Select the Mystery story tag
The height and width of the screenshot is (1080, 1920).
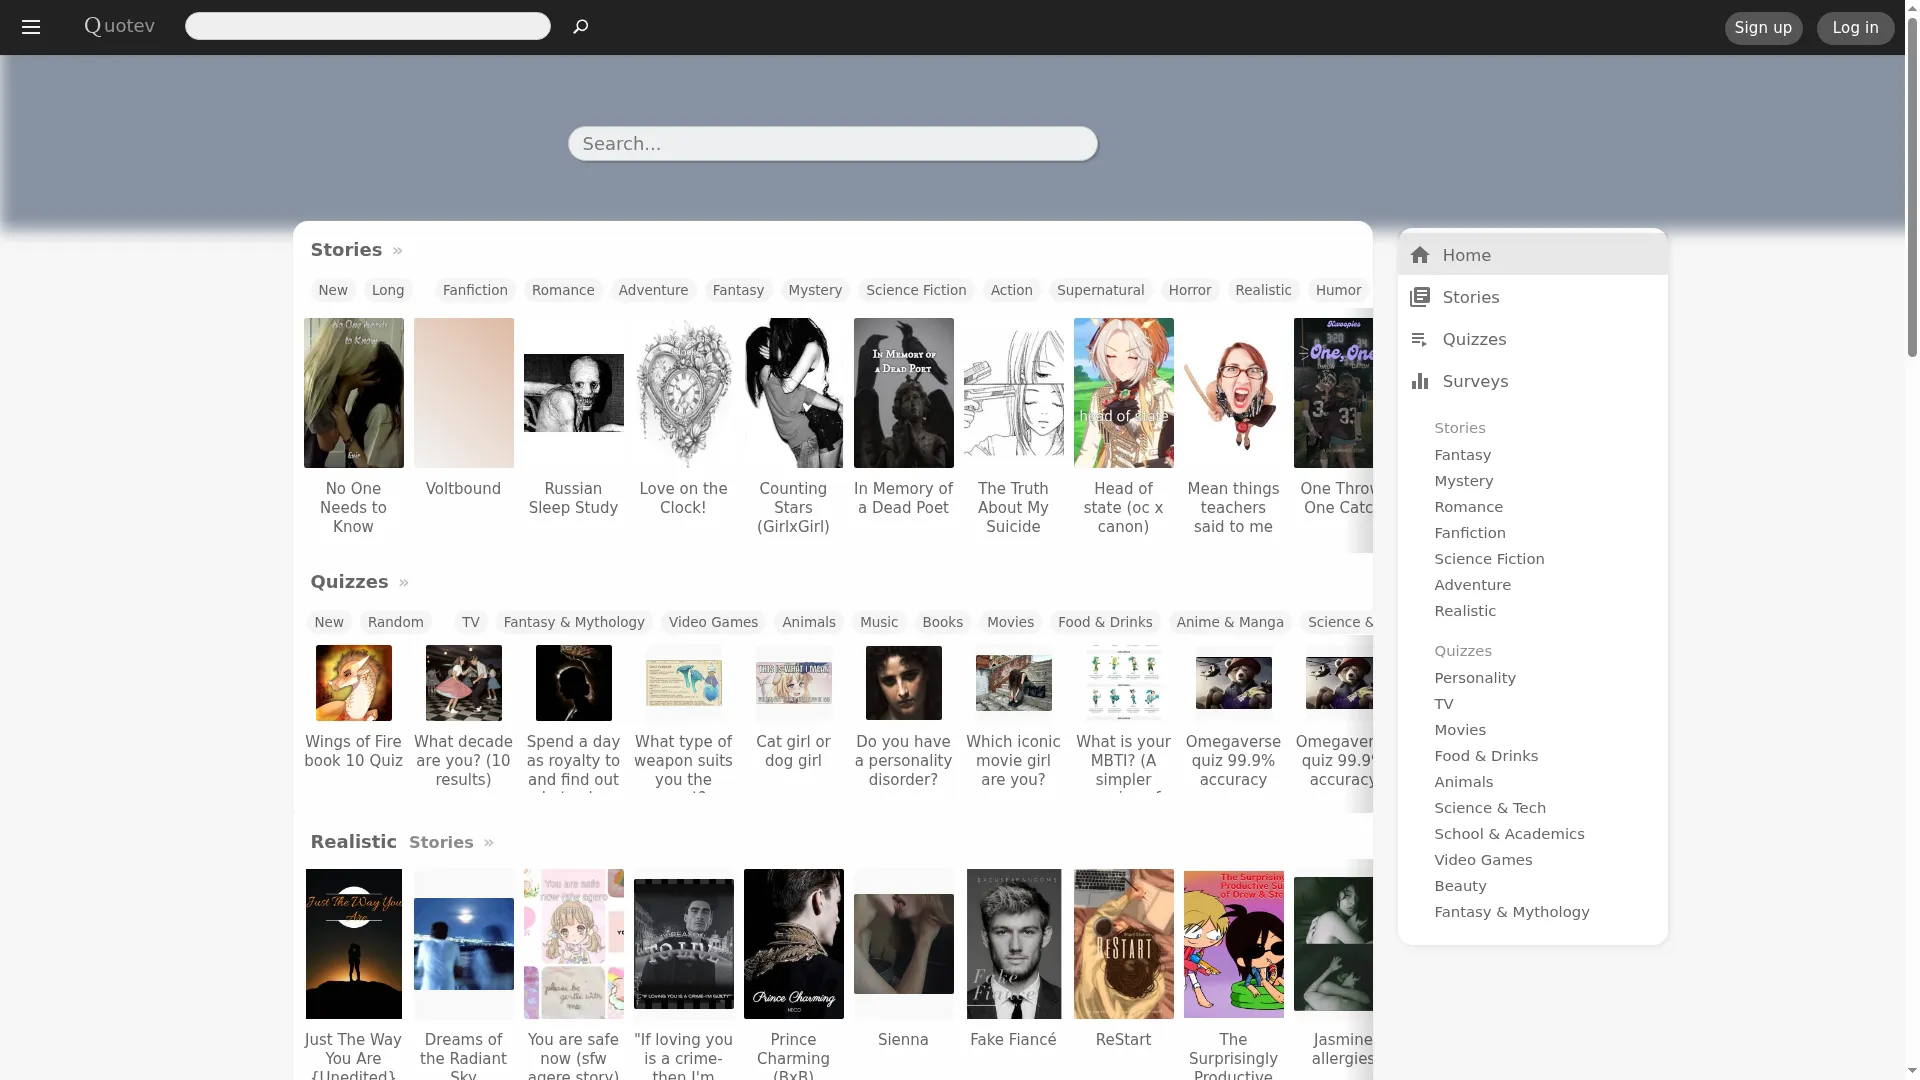(815, 290)
